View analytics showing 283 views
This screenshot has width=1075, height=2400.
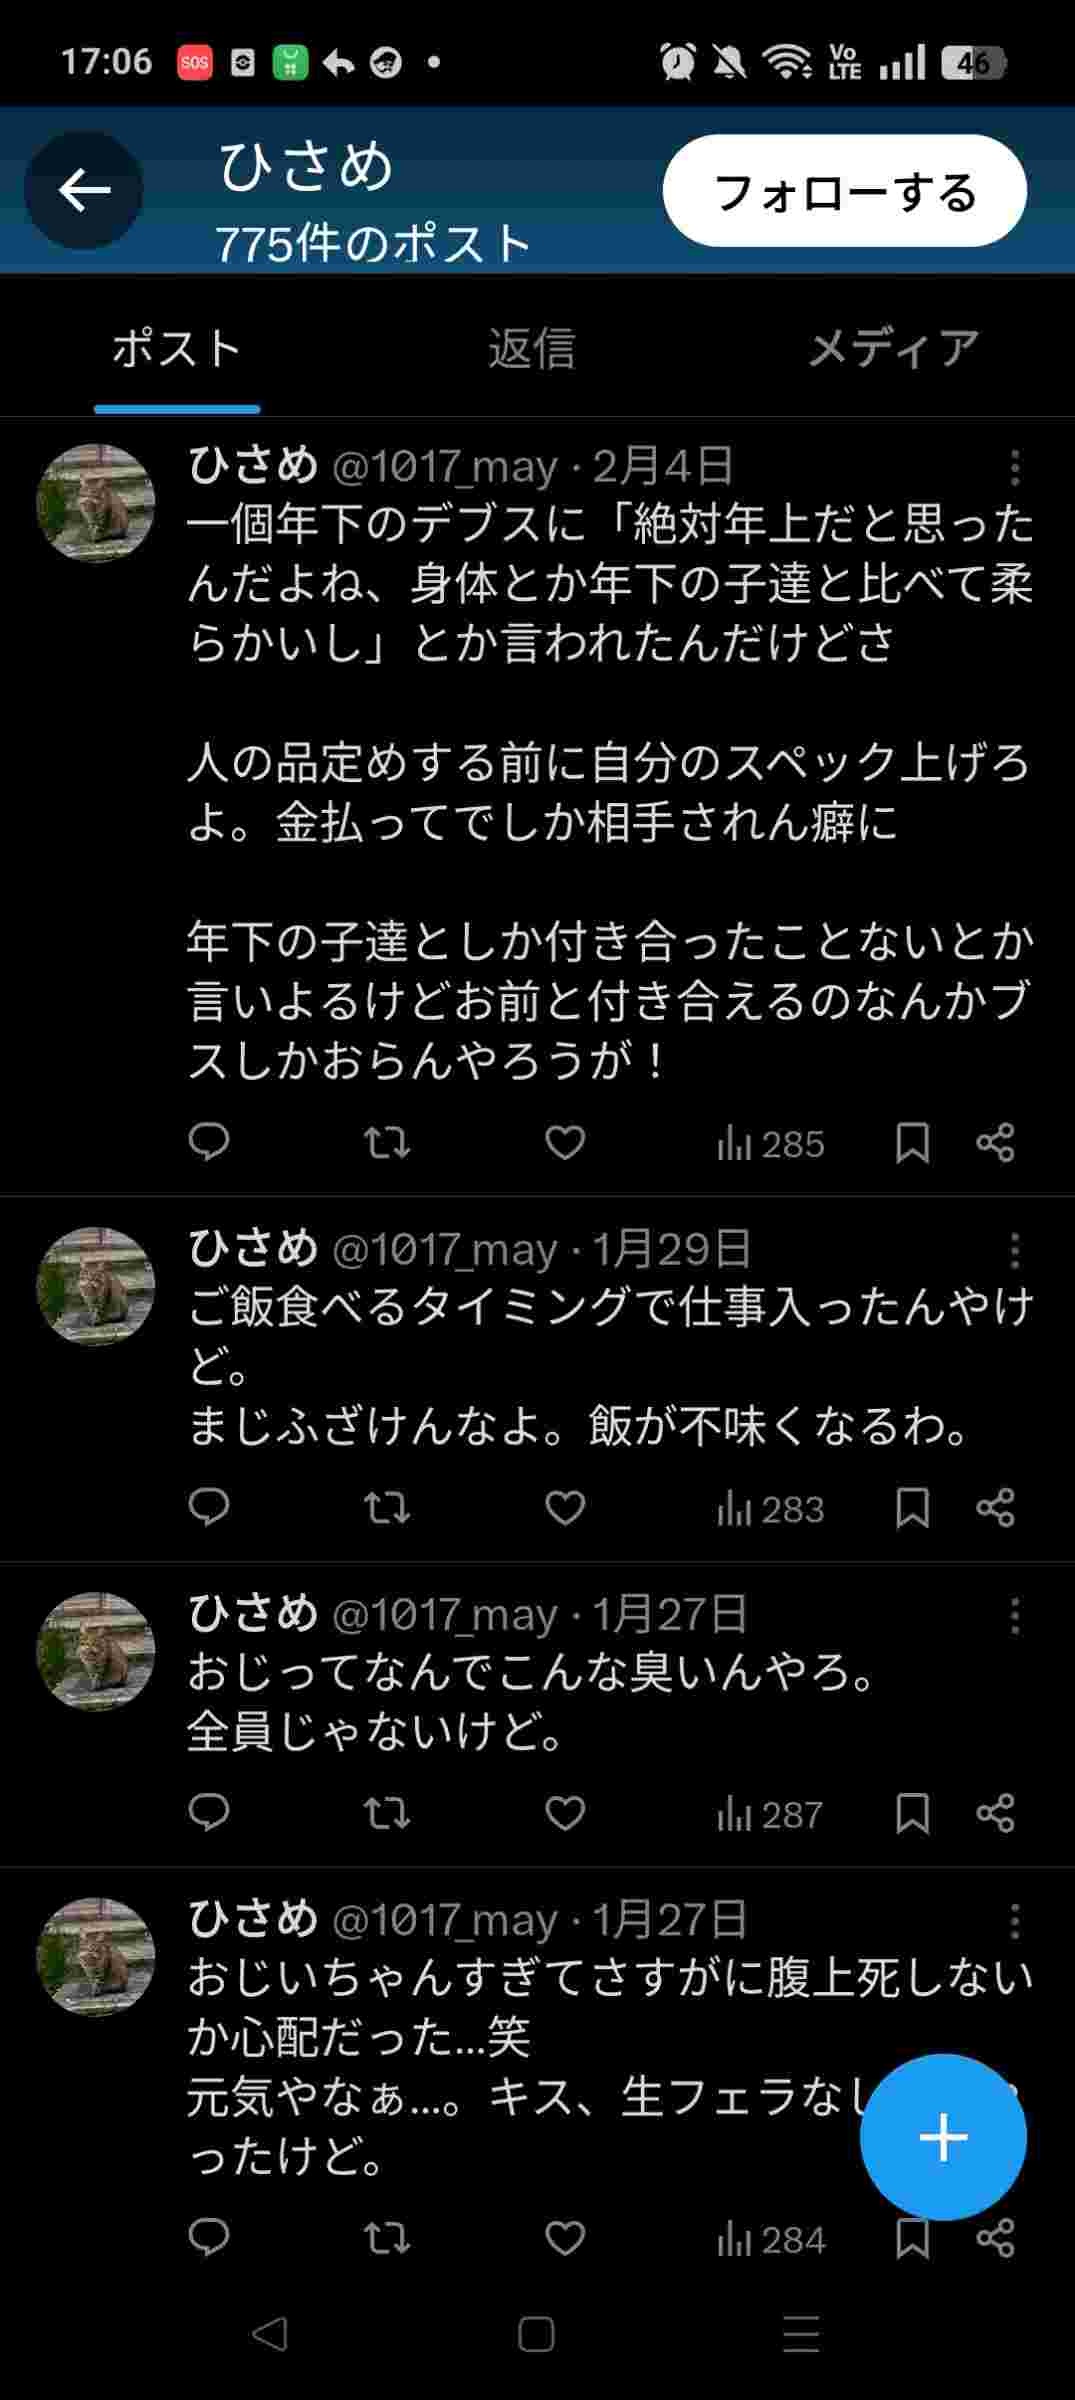[x=770, y=1508]
